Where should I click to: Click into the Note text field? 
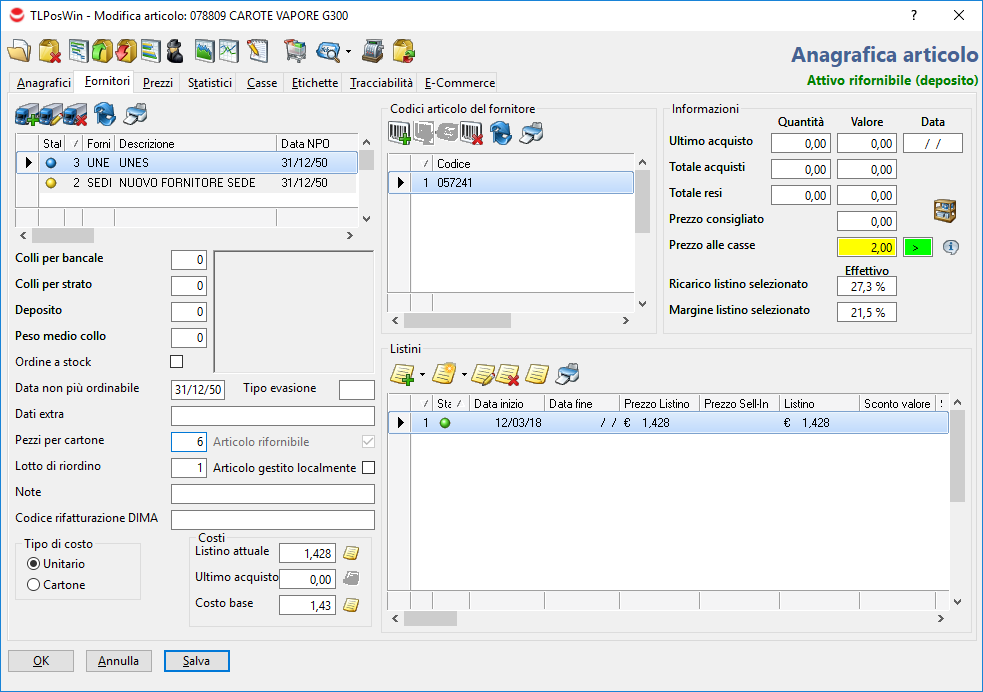coord(272,494)
